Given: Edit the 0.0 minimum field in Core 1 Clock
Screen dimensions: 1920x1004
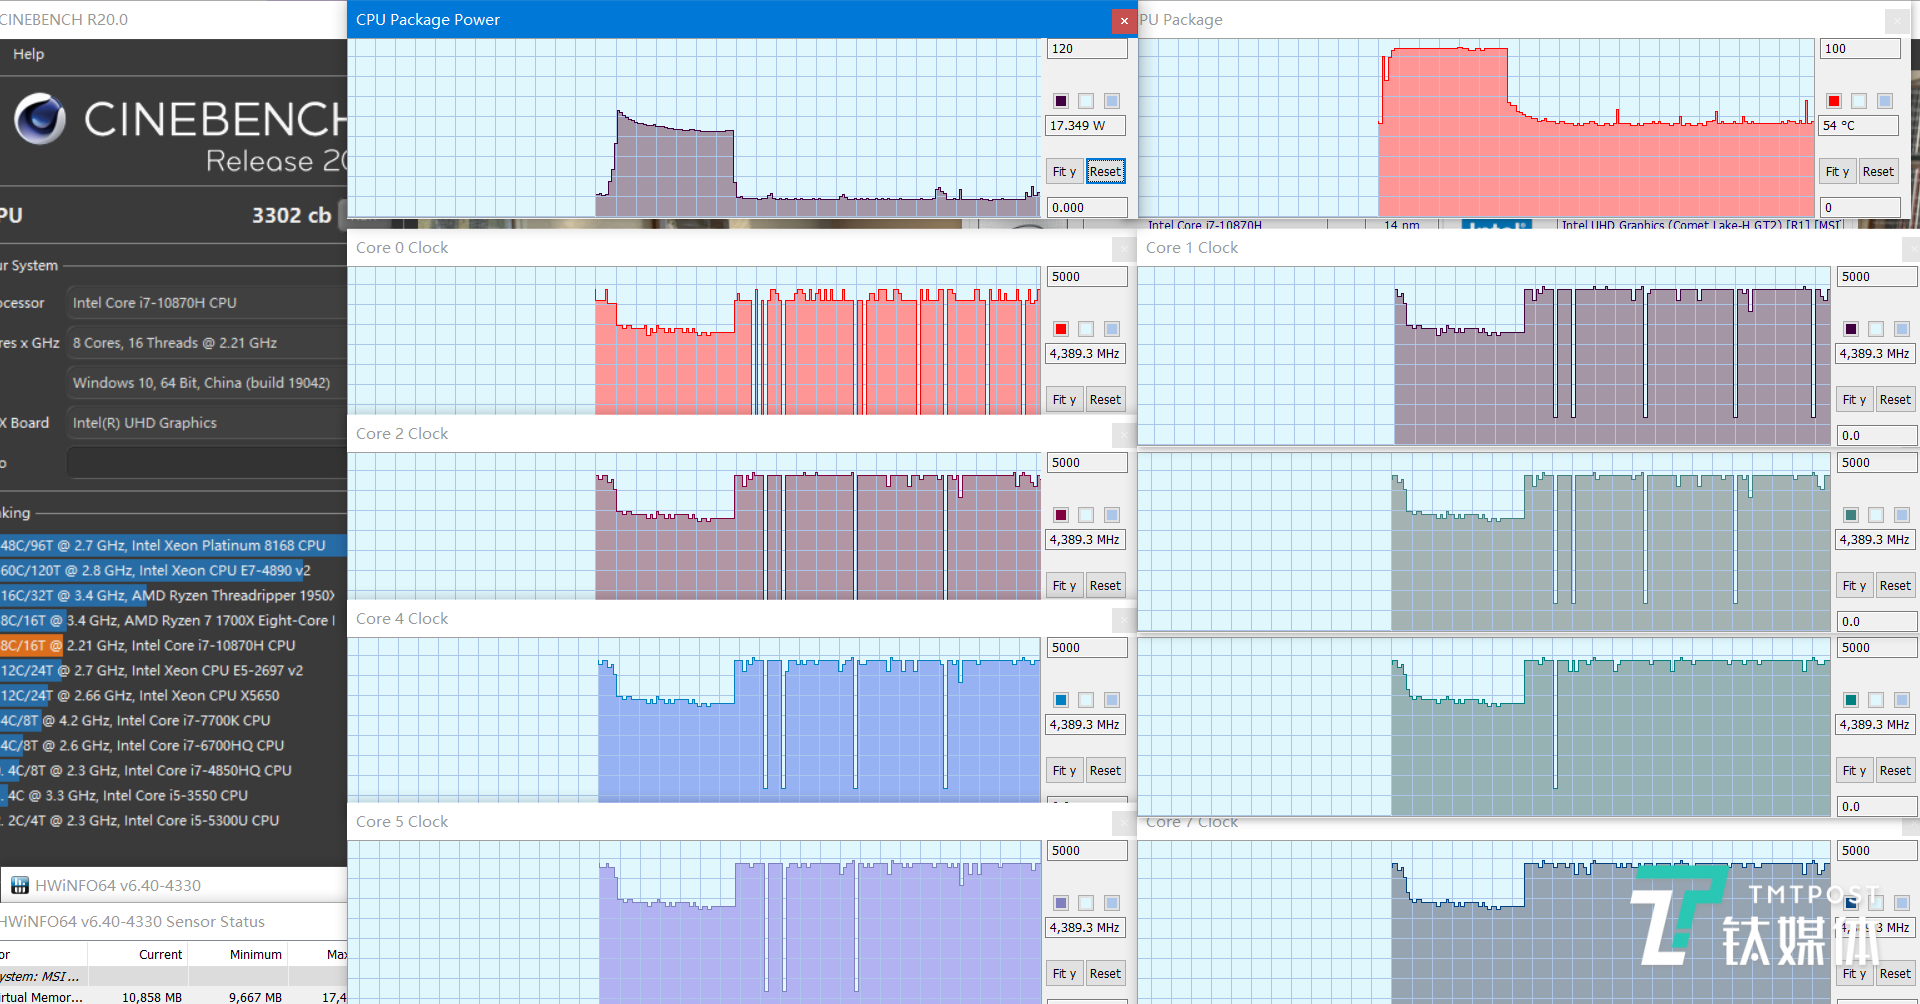Looking at the screenshot, I should [1877, 436].
